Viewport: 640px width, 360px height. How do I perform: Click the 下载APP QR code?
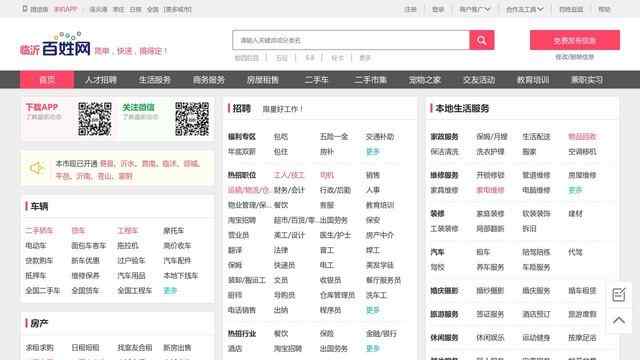pos(95,119)
